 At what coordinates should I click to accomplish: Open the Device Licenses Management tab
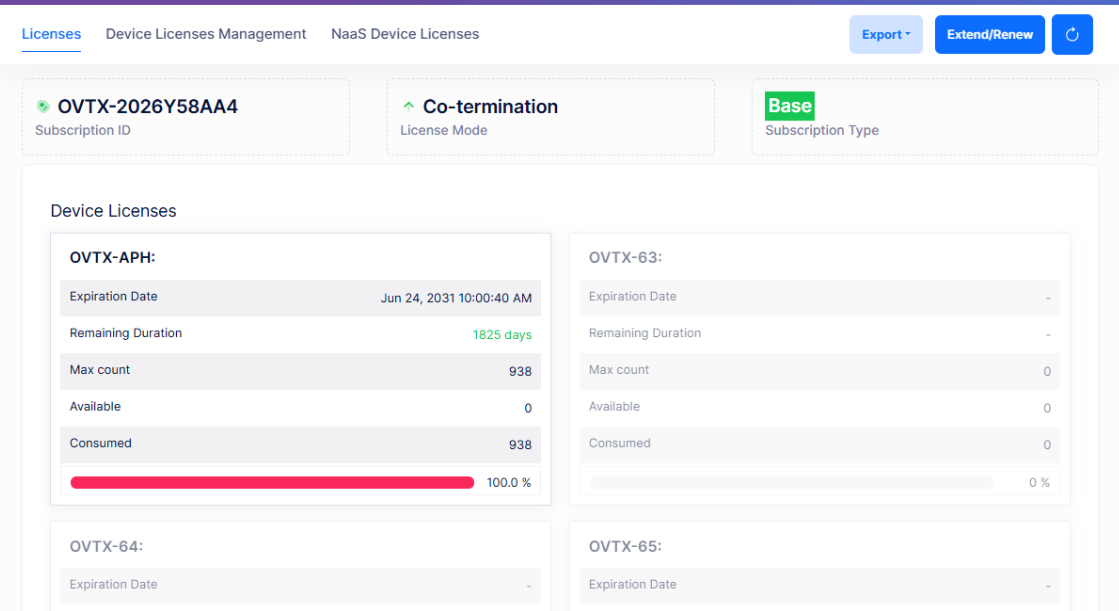pos(206,34)
